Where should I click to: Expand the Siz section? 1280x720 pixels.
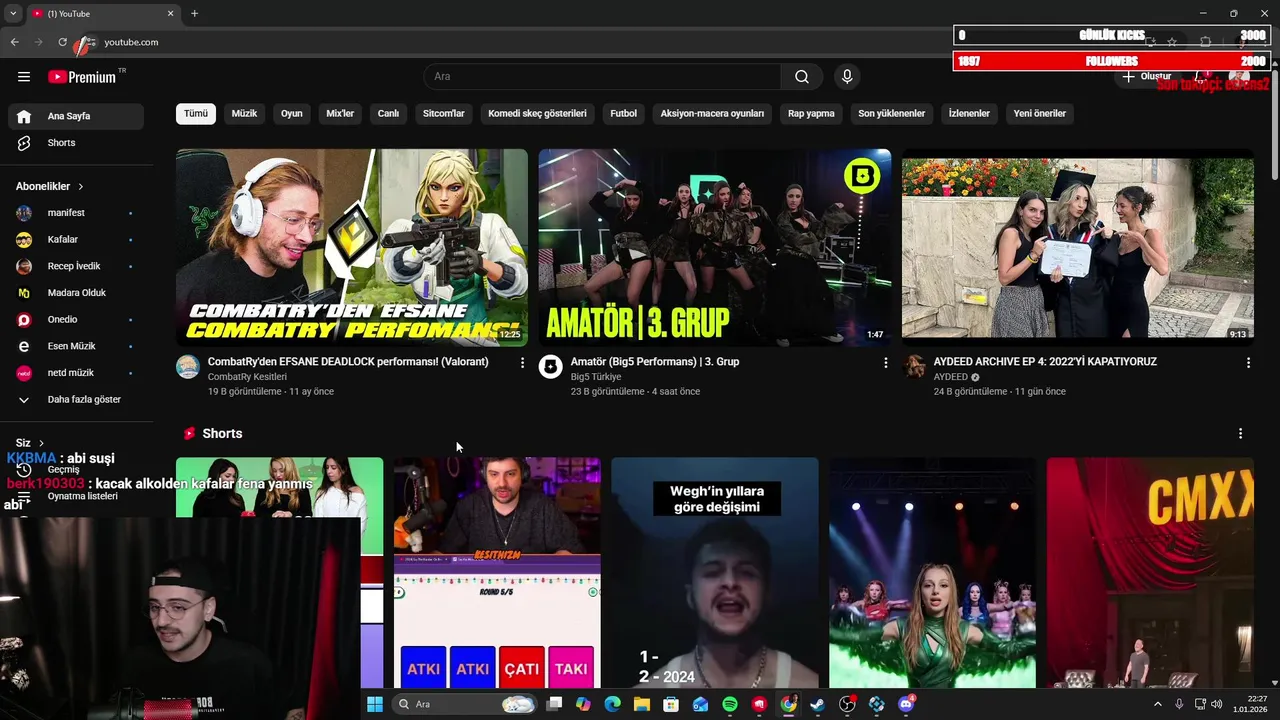(30, 443)
